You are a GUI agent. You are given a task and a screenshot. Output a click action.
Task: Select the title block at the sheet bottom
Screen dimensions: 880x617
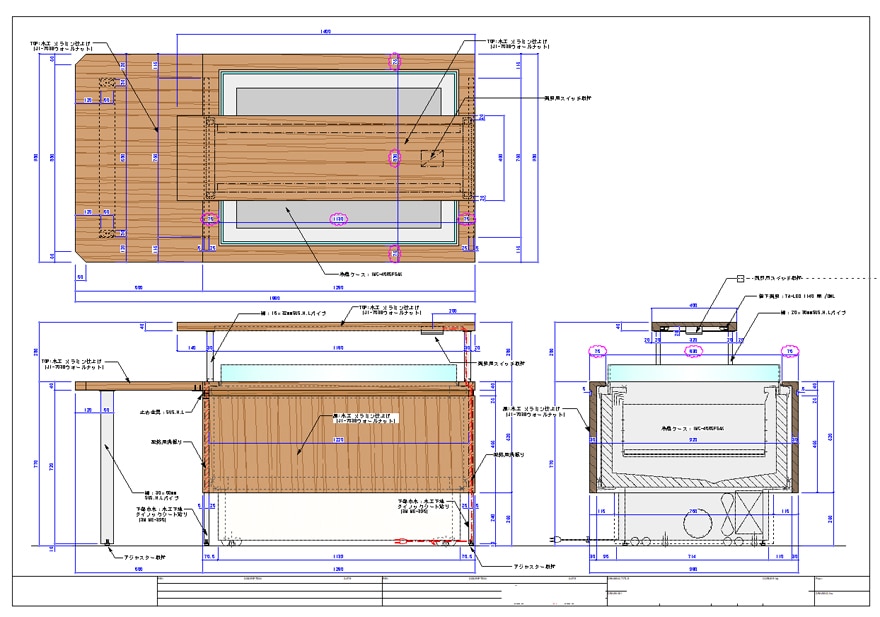tap(441, 591)
